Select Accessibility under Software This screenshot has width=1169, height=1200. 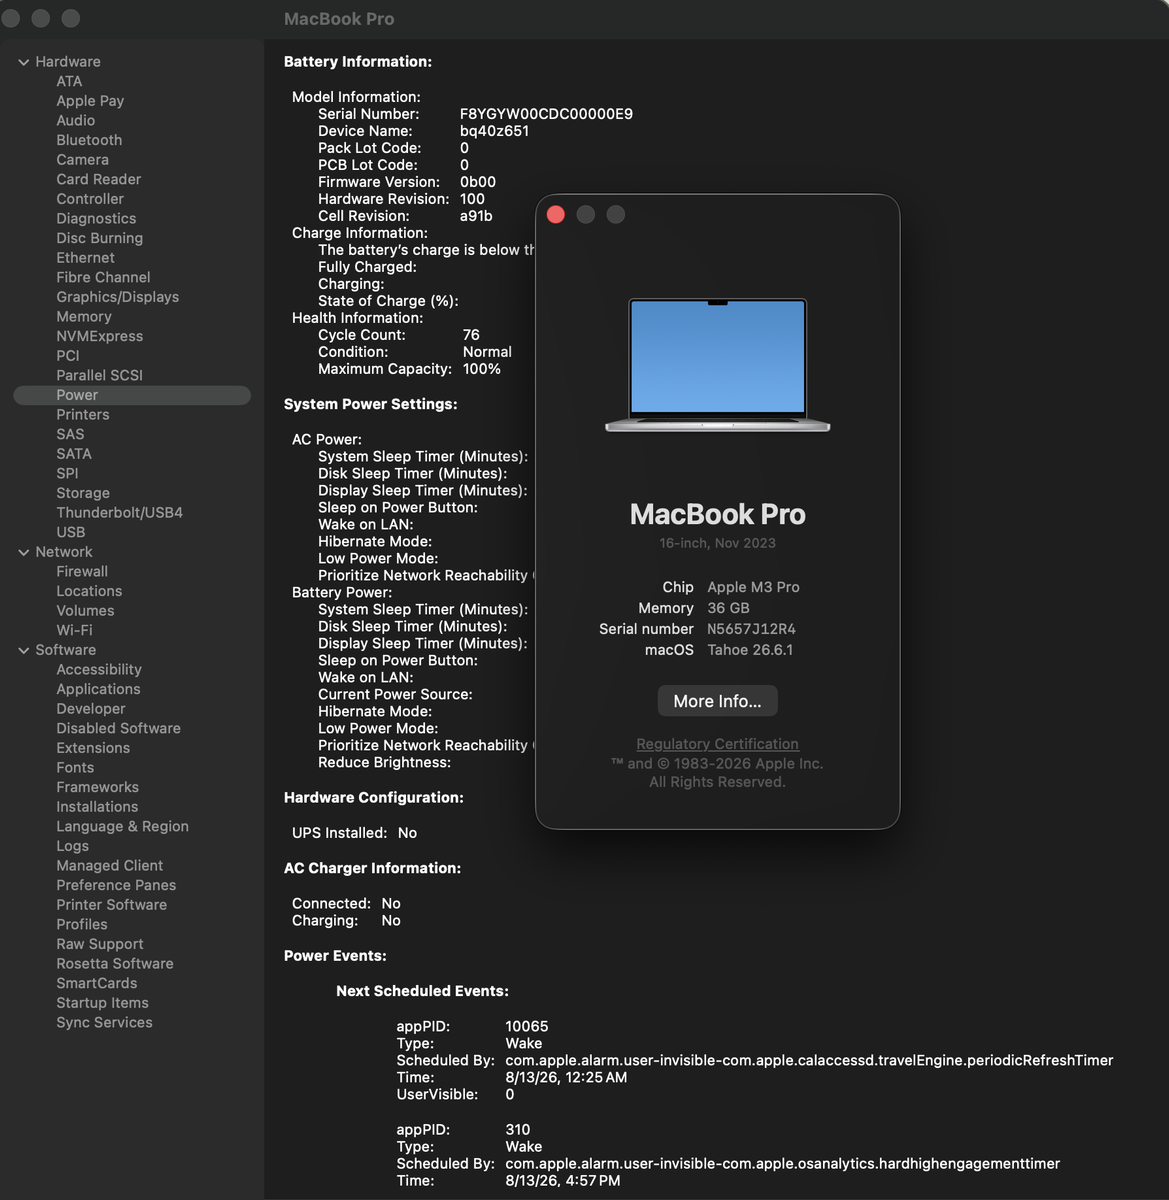[99, 669]
